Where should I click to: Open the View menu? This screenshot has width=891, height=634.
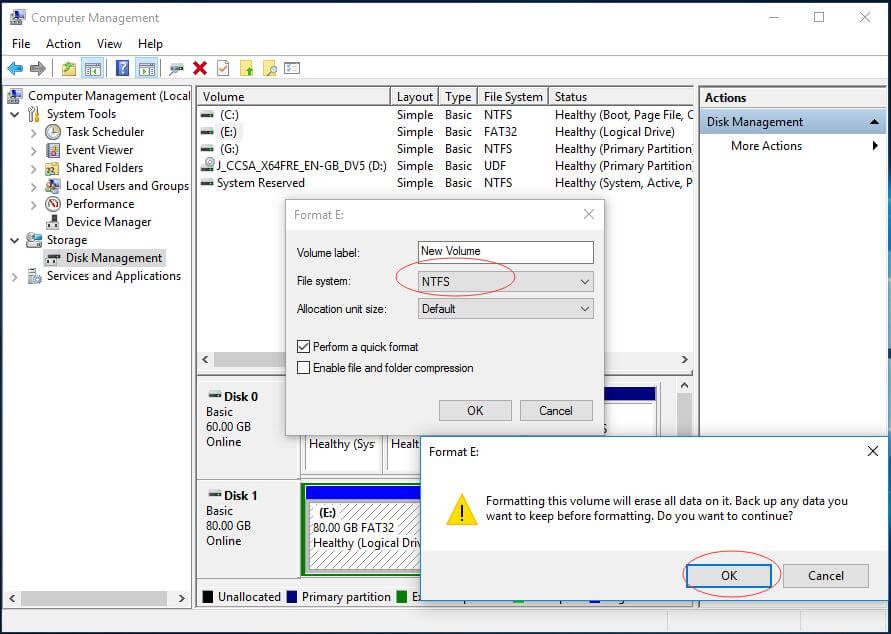109,44
